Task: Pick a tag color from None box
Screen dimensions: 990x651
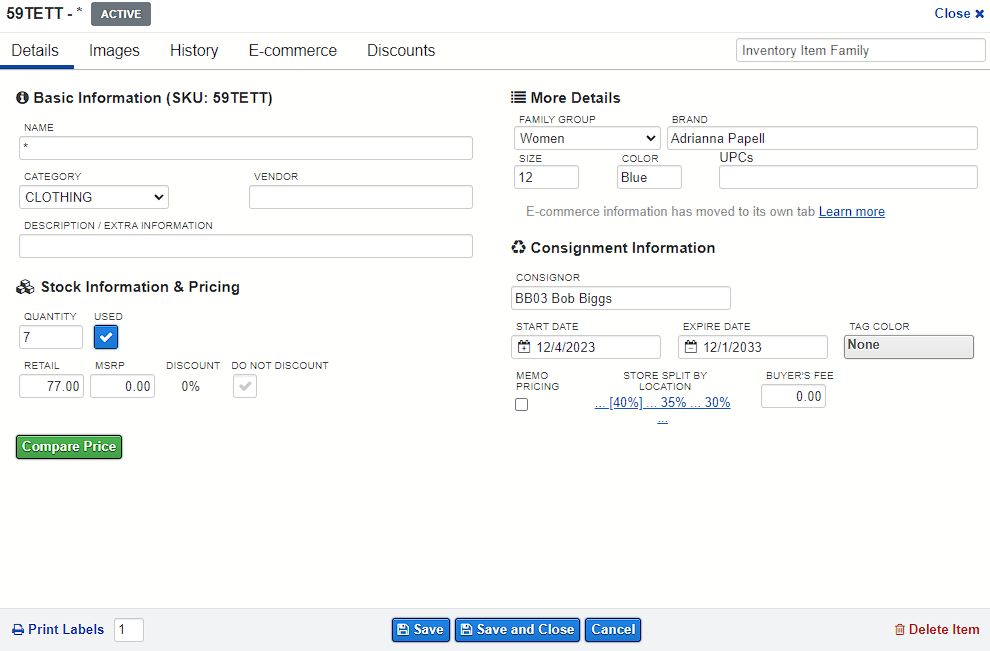Action: click(x=909, y=347)
